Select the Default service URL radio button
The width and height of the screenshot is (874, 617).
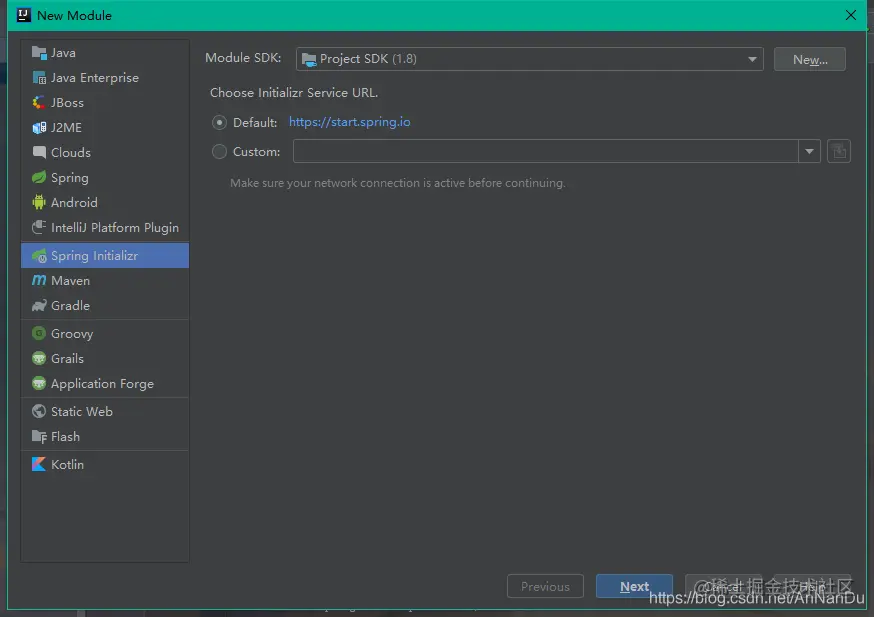tap(220, 123)
